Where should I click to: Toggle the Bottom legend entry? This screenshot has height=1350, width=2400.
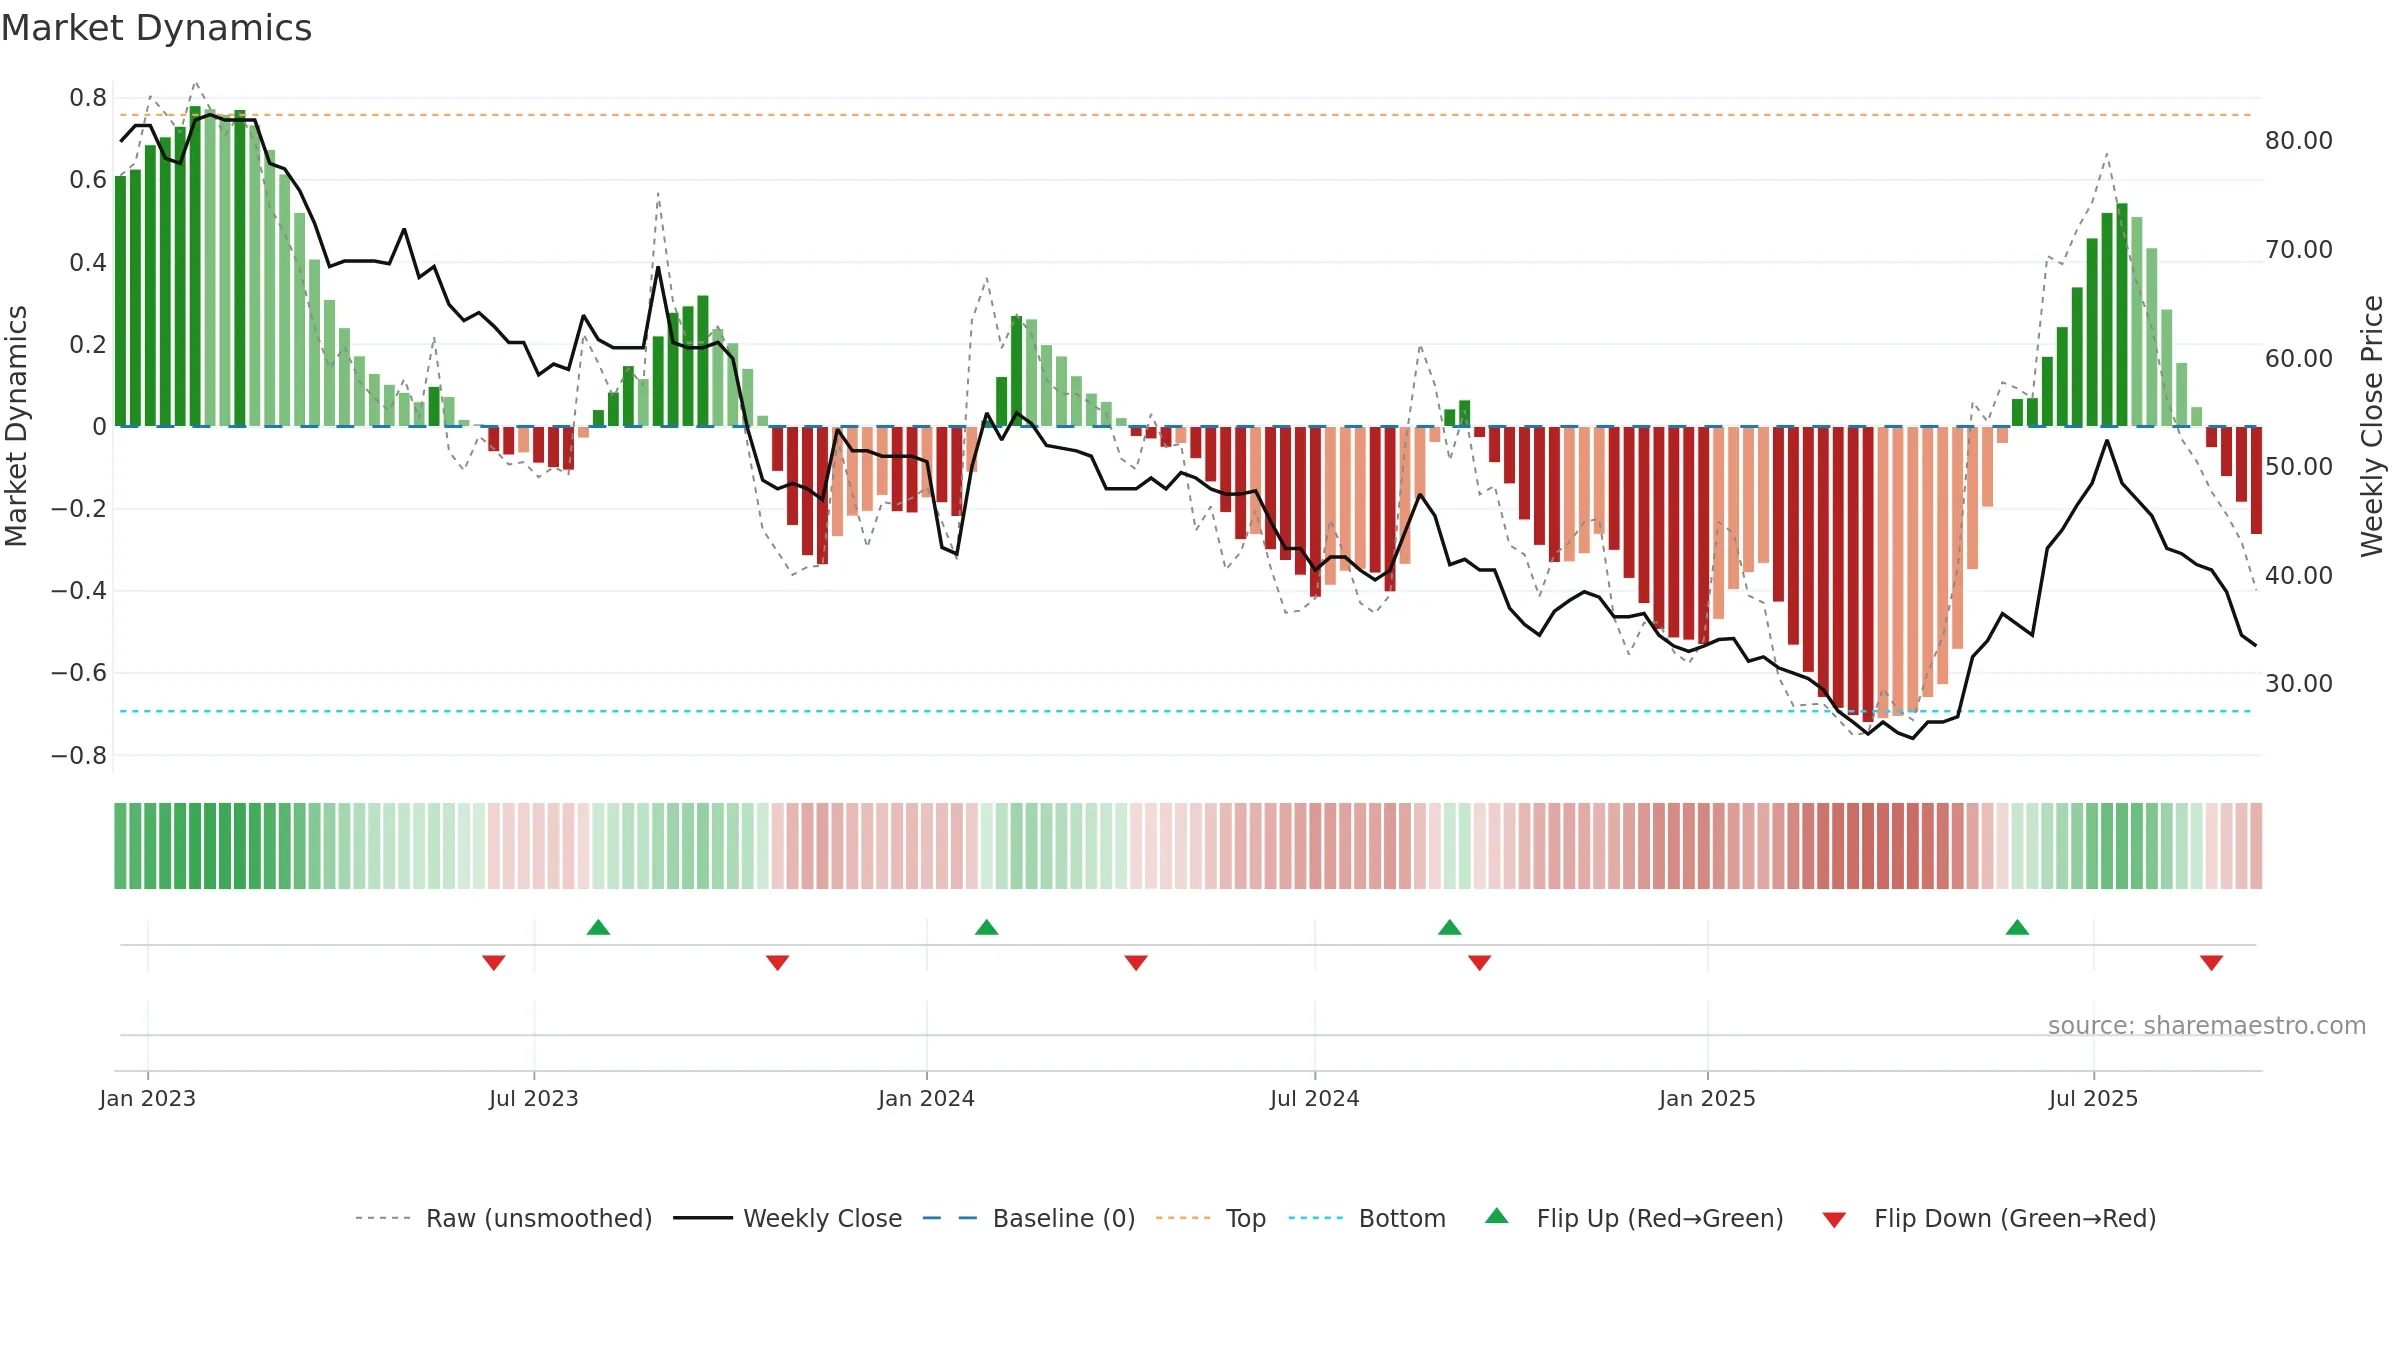pos(1367,1218)
